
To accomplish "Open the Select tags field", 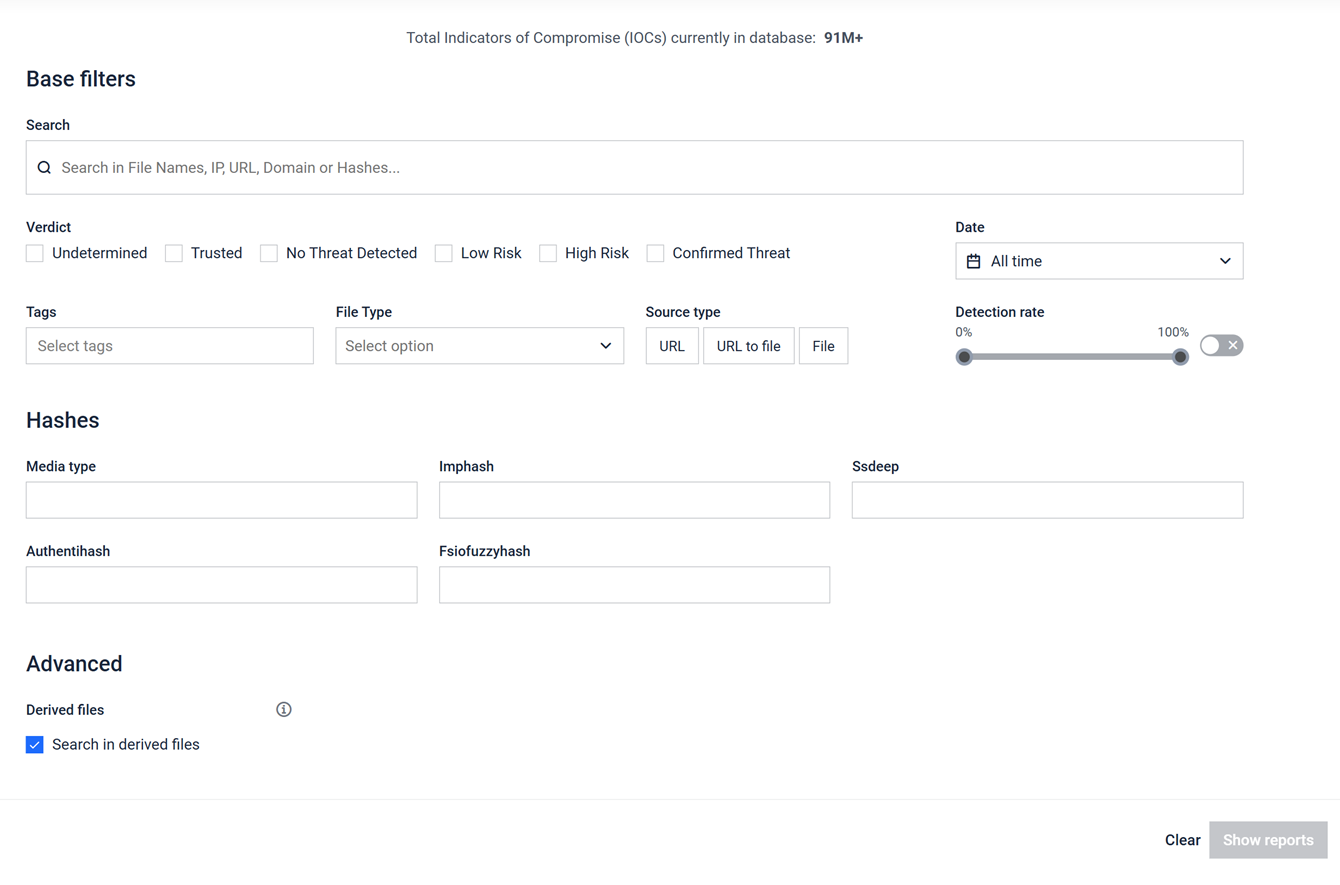I will [x=170, y=346].
